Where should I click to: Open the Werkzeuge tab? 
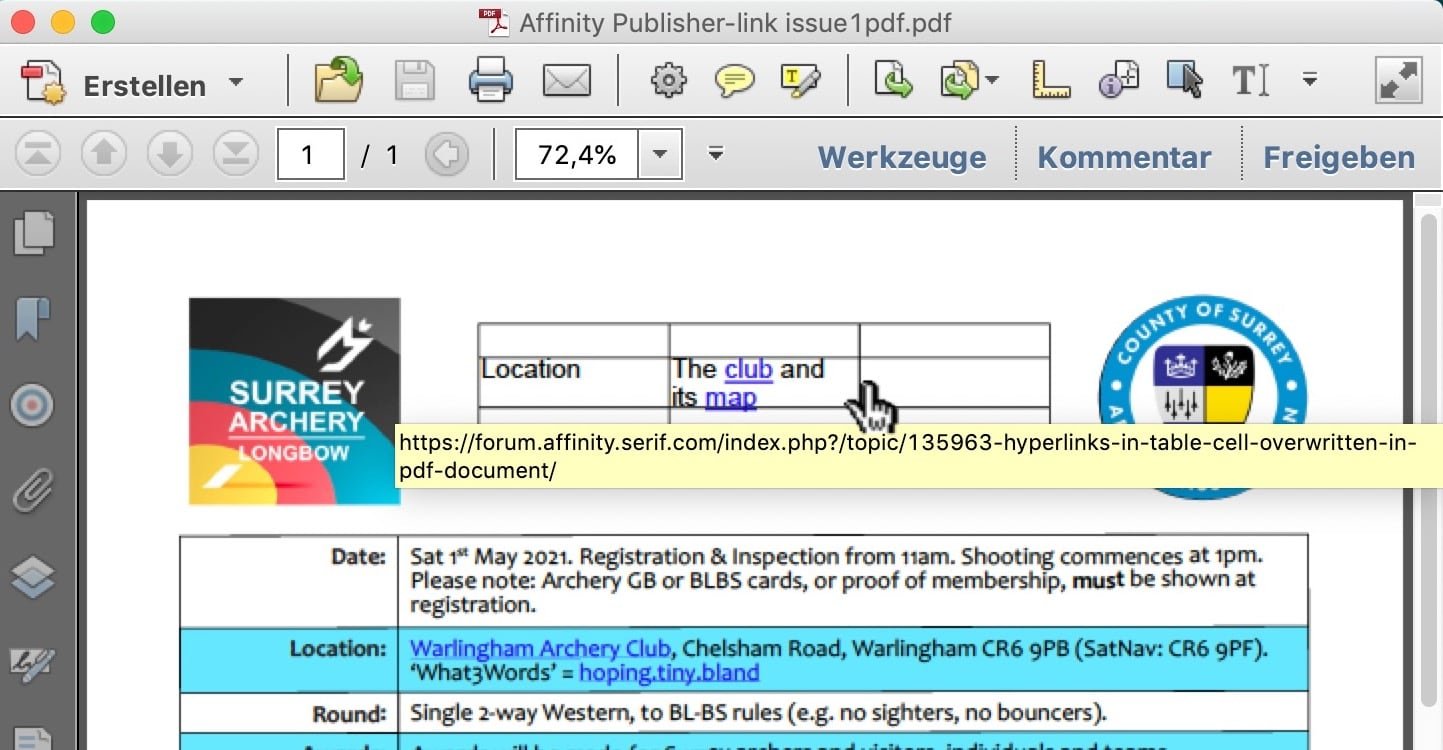(901, 156)
